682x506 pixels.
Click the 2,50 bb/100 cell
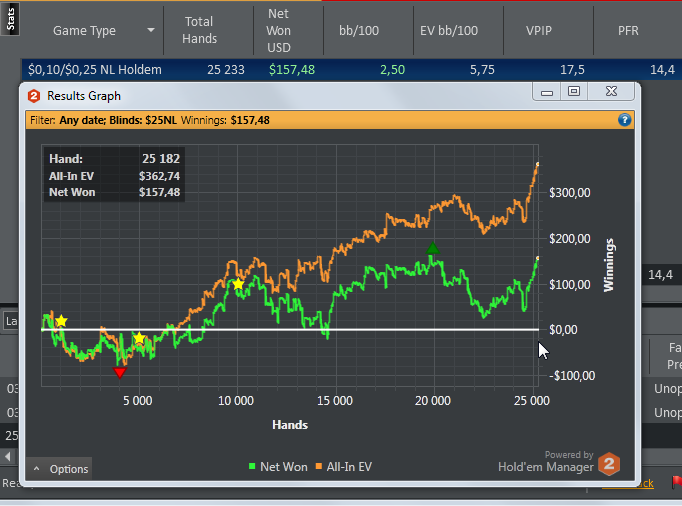point(392,70)
